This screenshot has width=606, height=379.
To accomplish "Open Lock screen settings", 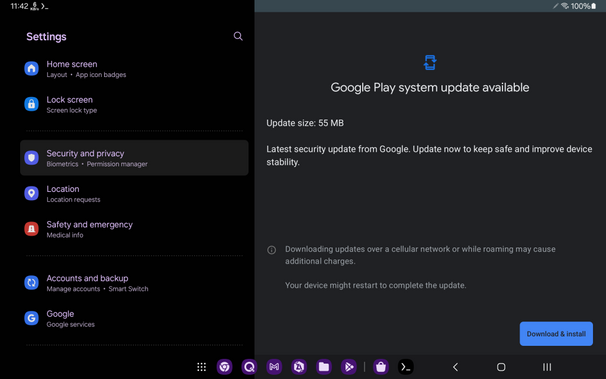I will point(134,104).
